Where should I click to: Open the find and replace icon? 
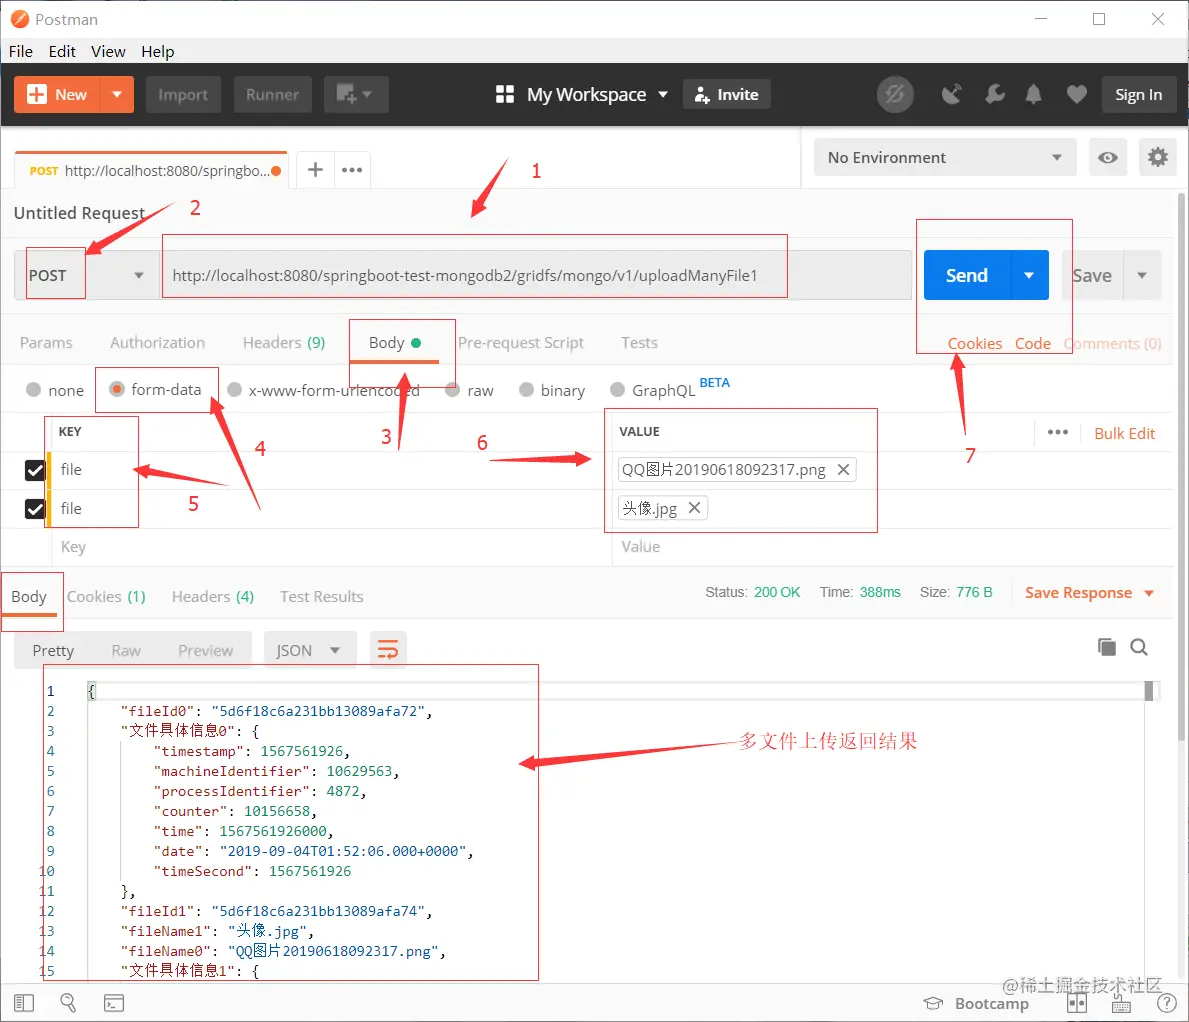68,1003
